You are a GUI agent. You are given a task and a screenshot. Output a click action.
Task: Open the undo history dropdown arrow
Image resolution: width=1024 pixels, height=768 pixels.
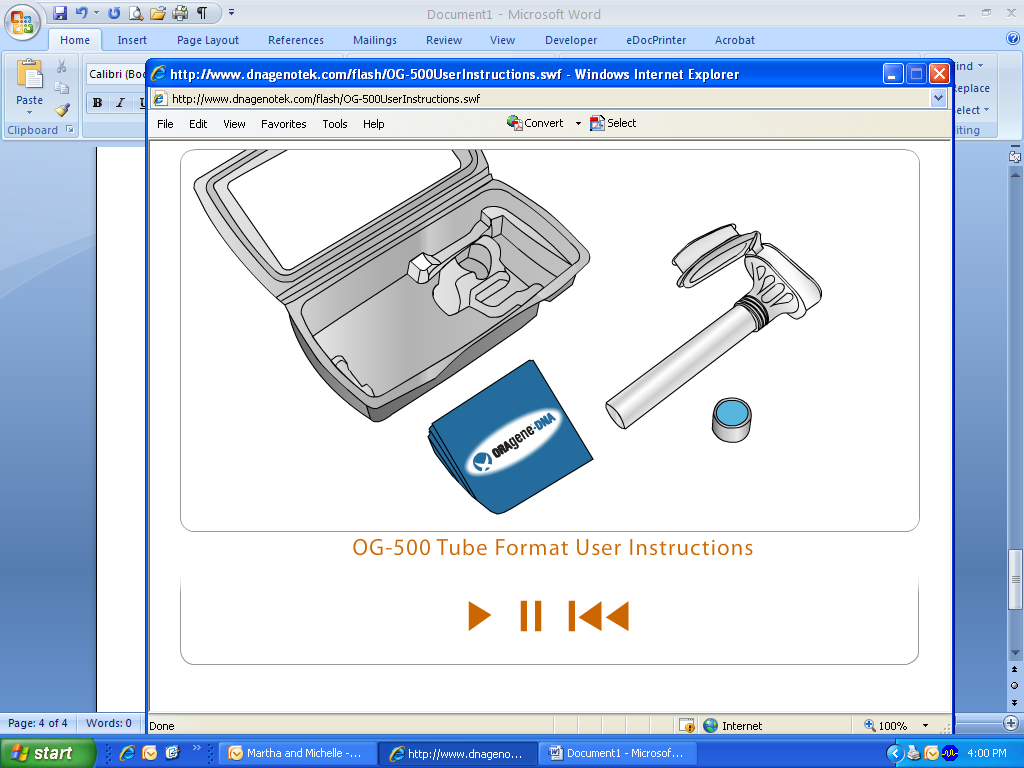tap(96, 12)
